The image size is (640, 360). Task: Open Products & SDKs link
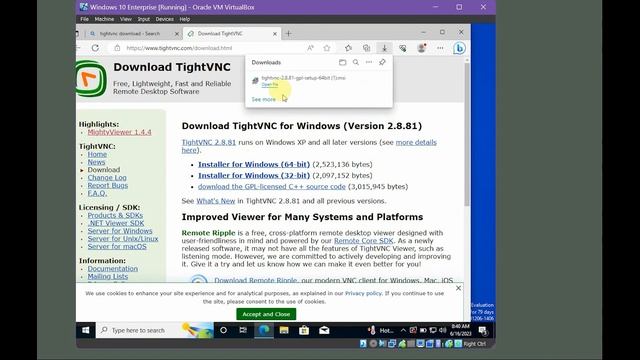point(115,215)
